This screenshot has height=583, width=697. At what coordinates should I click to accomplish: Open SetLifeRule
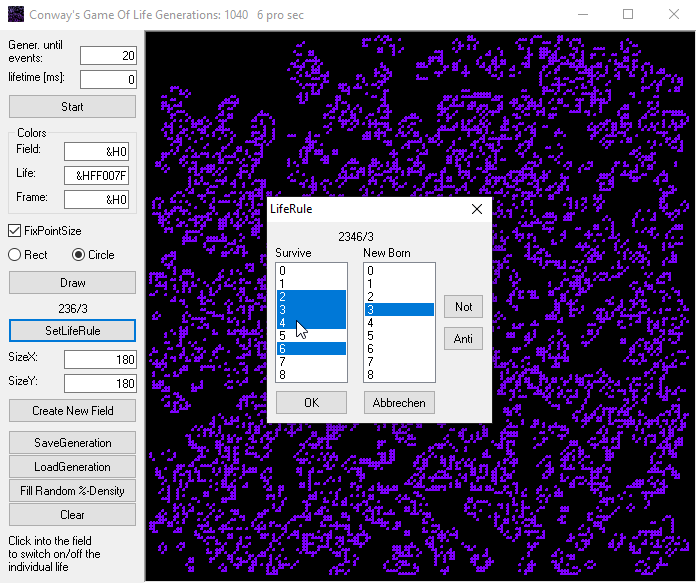pyautogui.click(x=72, y=331)
